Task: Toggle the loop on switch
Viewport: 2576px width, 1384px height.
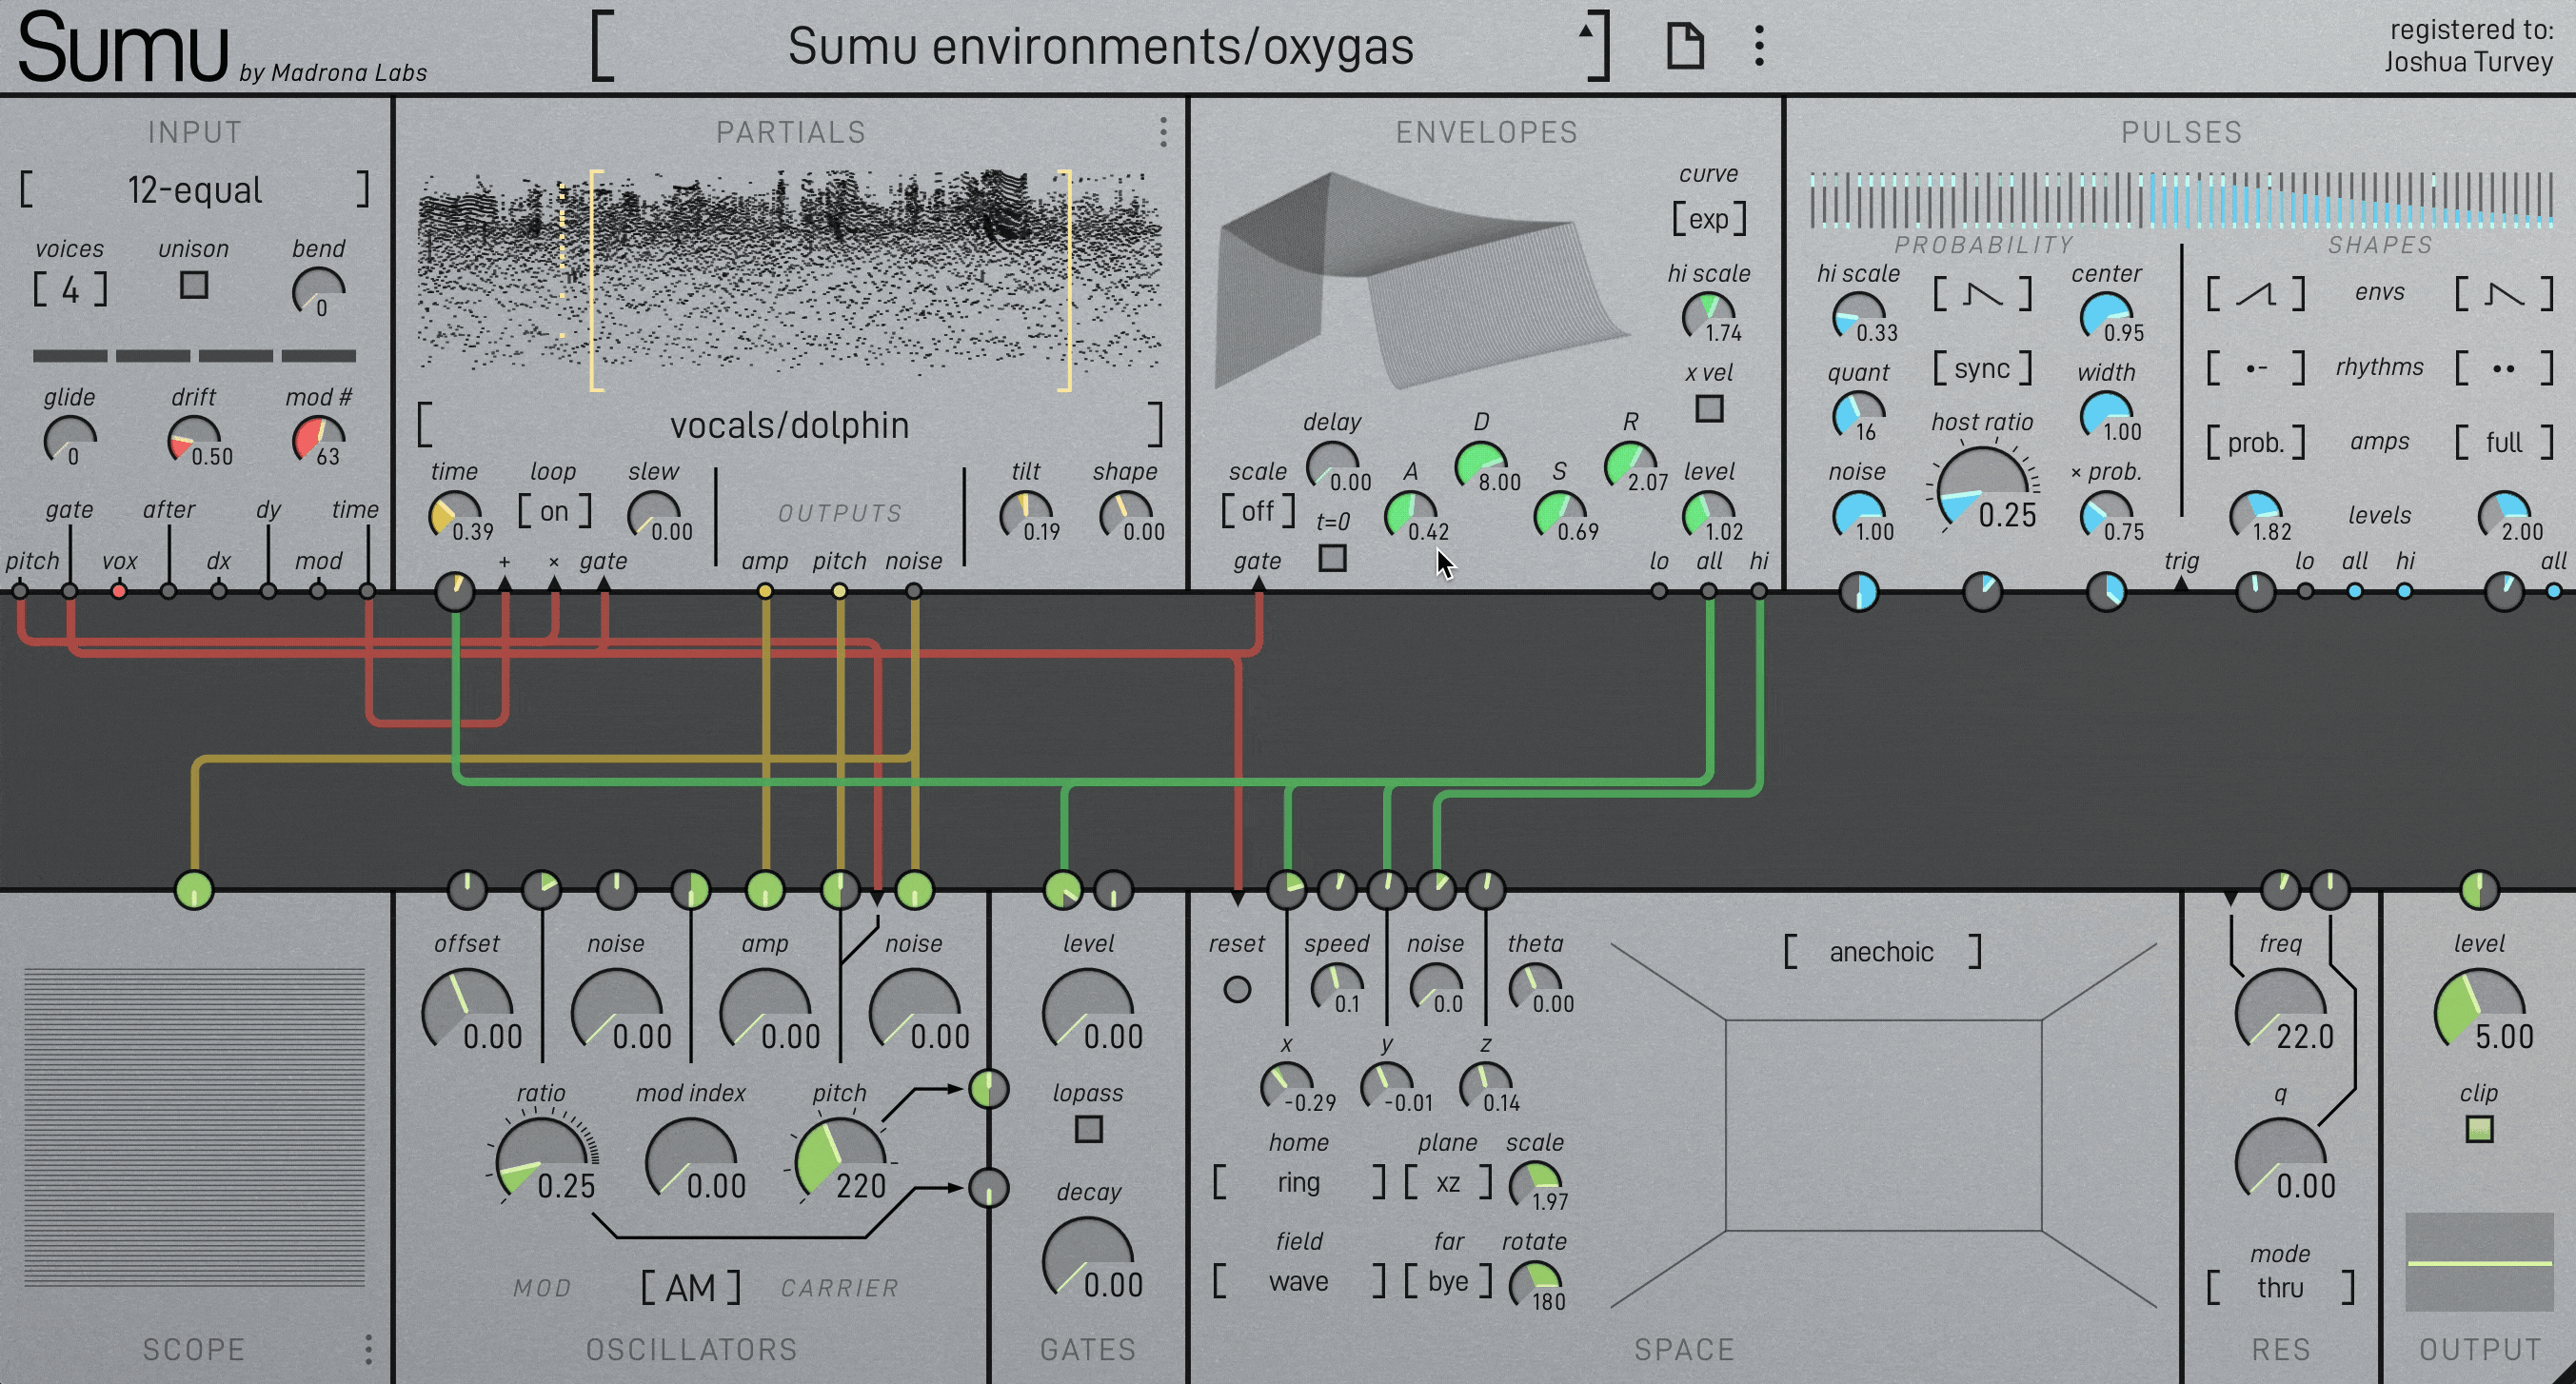Action: click(554, 511)
